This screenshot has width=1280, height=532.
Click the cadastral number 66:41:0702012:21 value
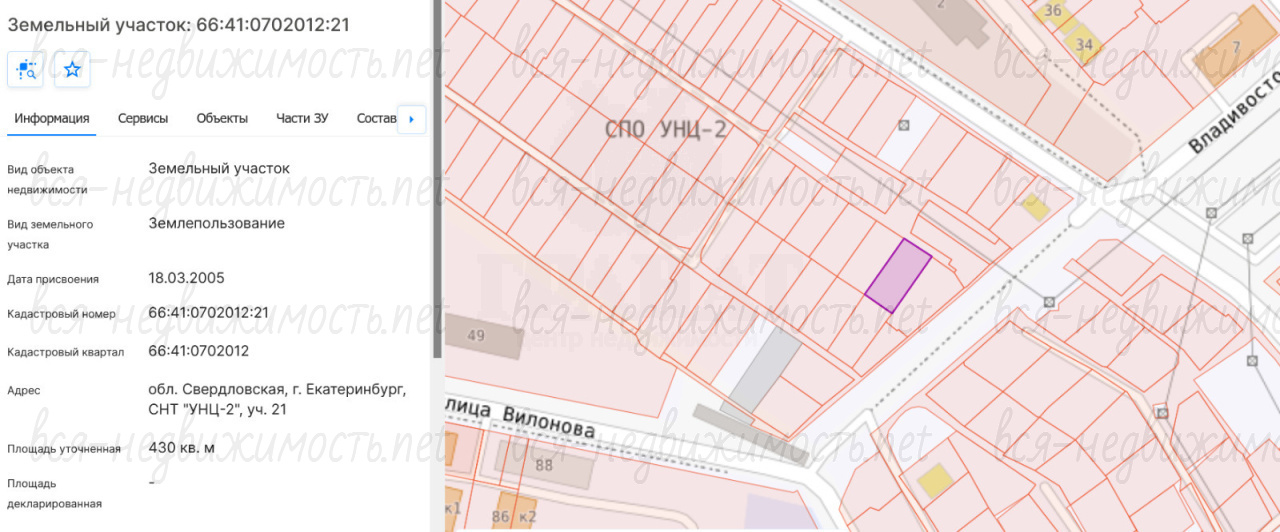tap(208, 313)
